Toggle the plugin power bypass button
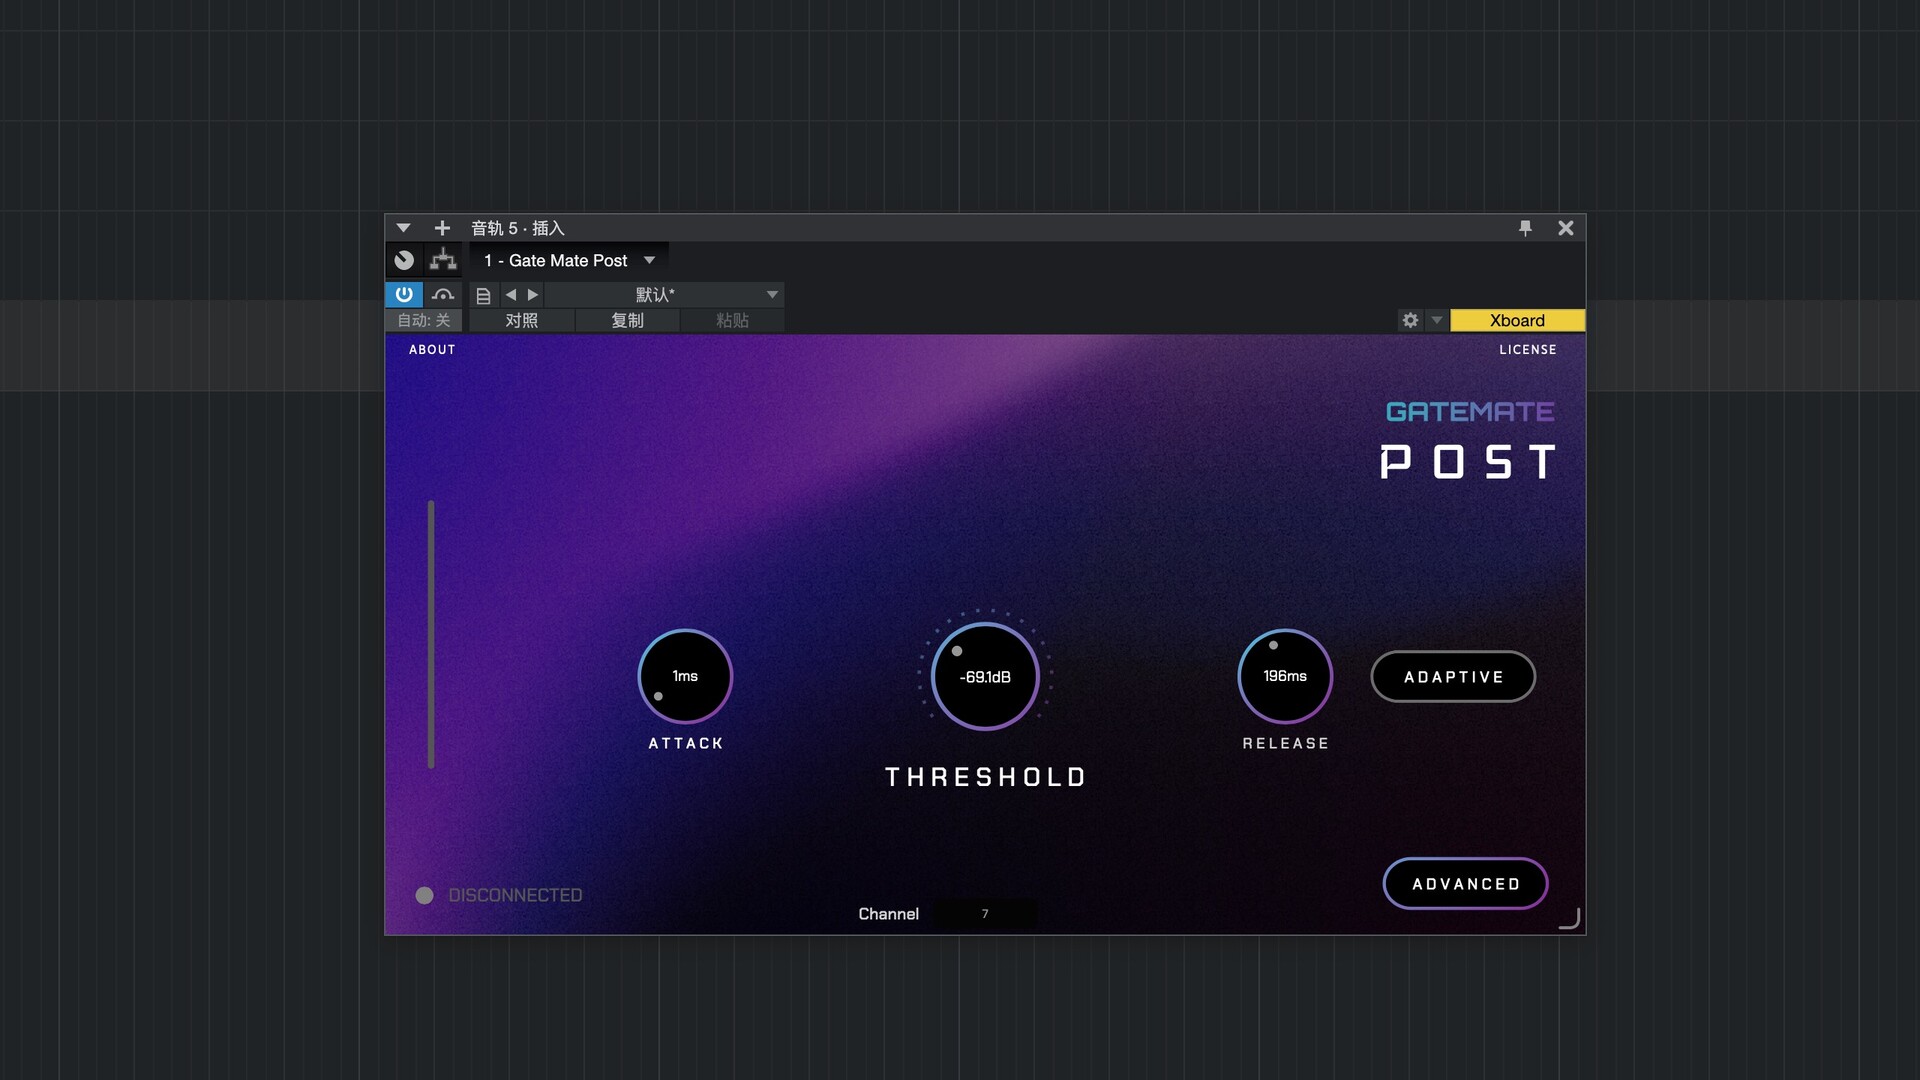Image resolution: width=1920 pixels, height=1080 pixels. pyautogui.click(x=404, y=294)
